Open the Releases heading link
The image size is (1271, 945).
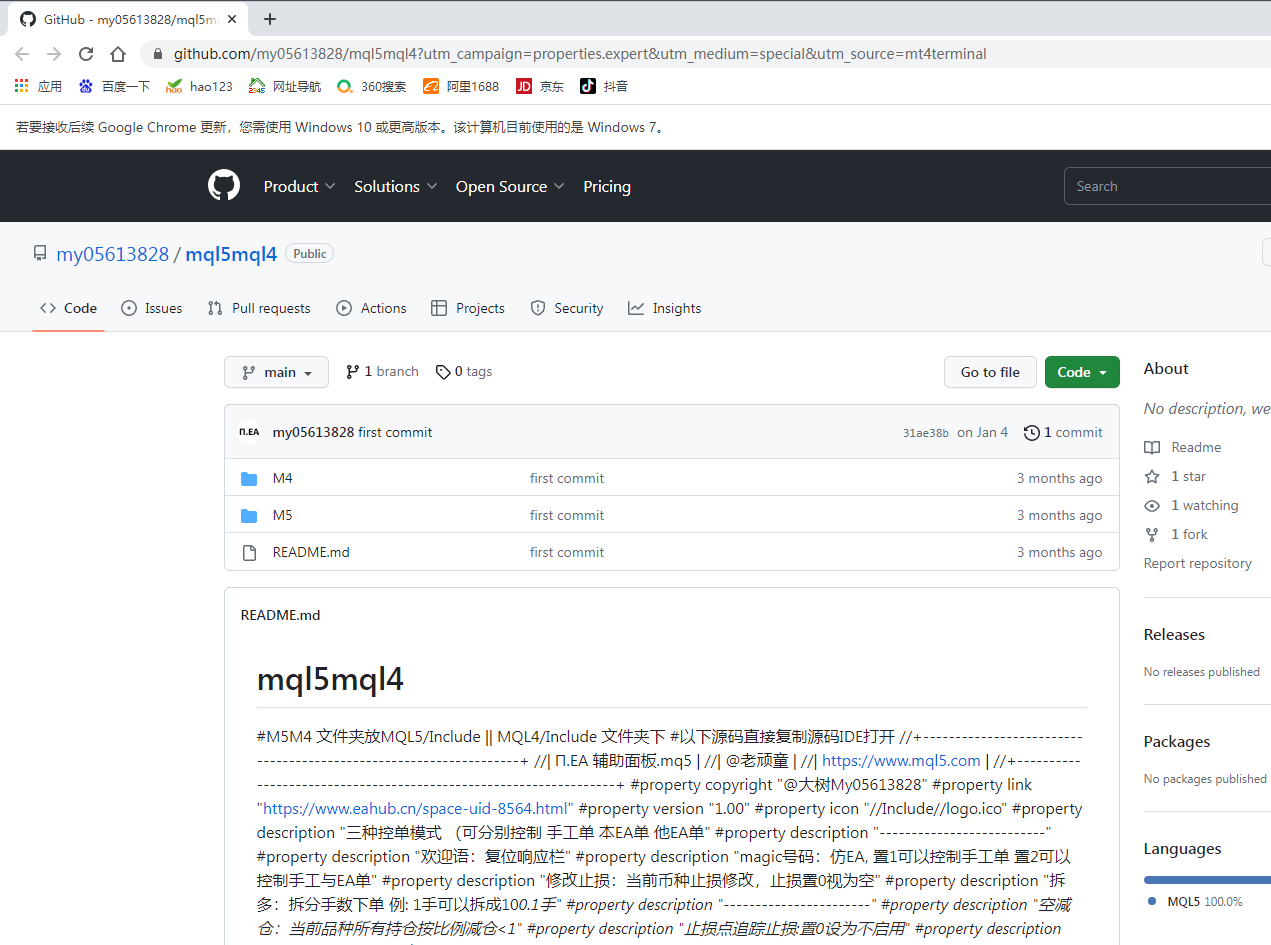tap(1174, 634)
